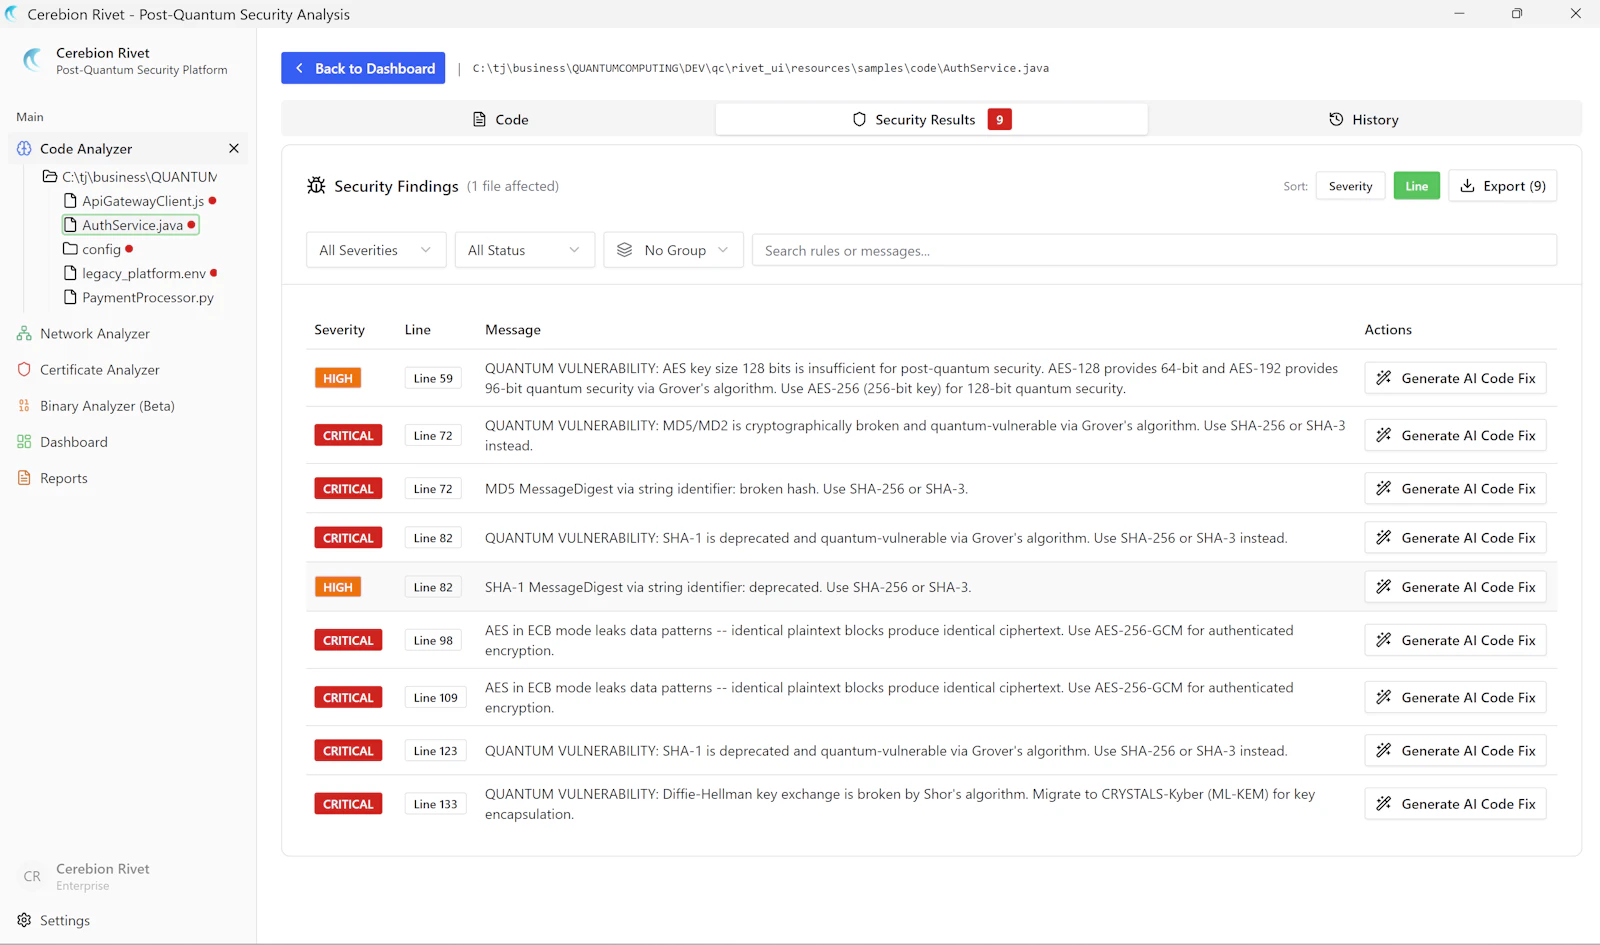Image resolution: width=1600 pixels, height=945 pixels.
Task: Generate AI Code Fix for MD5/MD2 vulnerability
Action: pos(1455,435)
